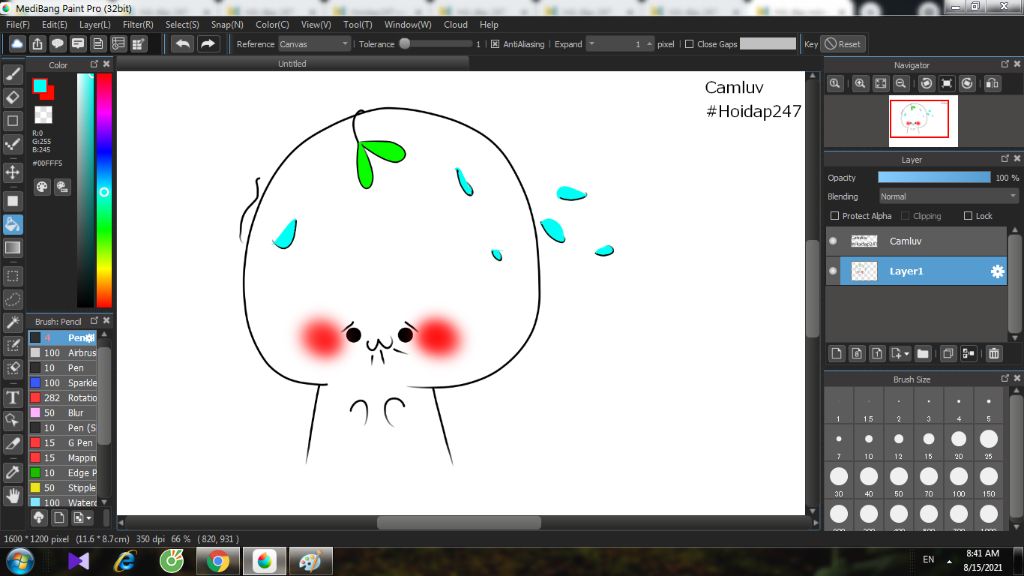Image resolution: width=1024 pixels, height=576 pixels.
Task: Toggle visibility of Layer1
Action: coord(833,271)
